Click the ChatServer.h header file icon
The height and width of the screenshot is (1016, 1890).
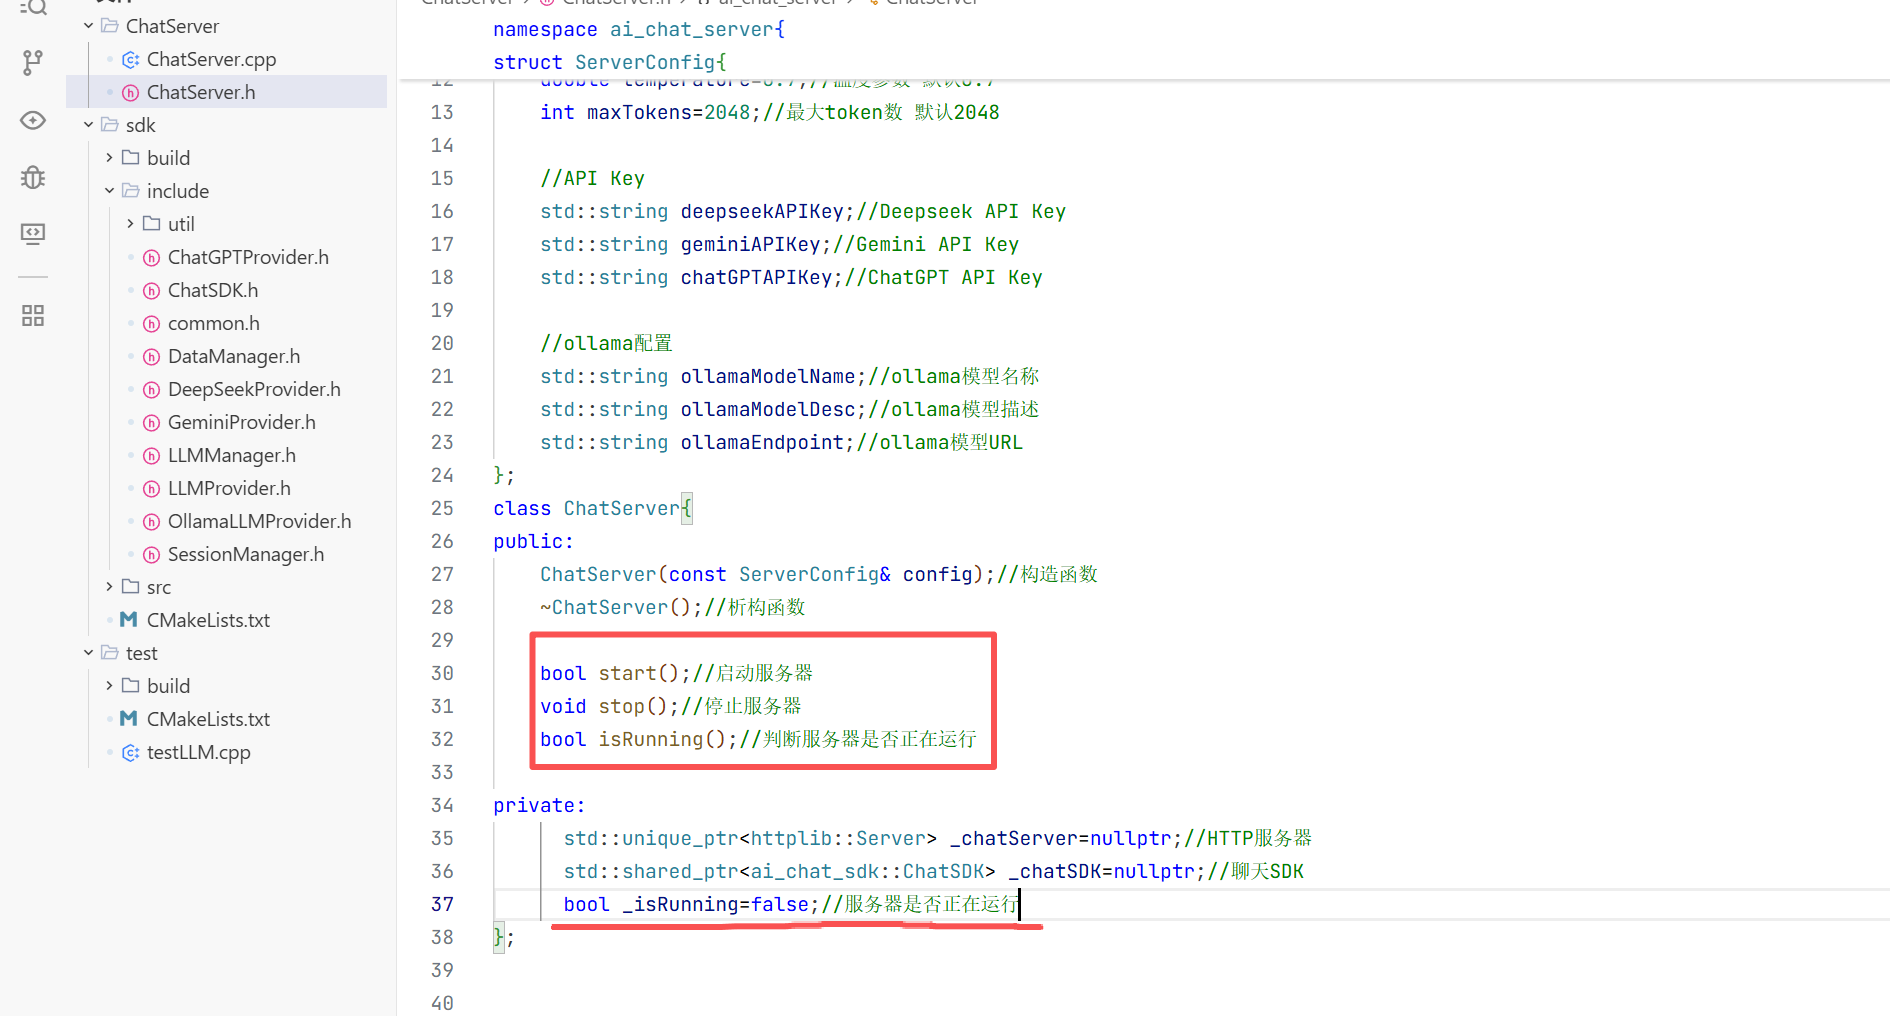[x=130, y=93]
